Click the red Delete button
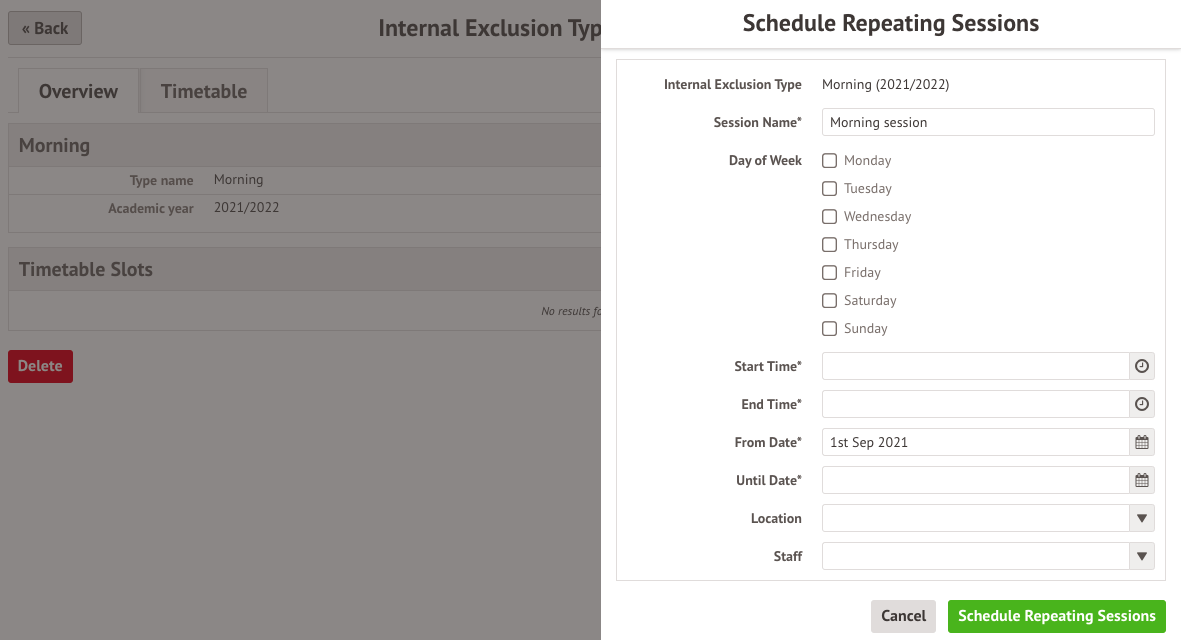1181x640 pixels. [41, 366]
